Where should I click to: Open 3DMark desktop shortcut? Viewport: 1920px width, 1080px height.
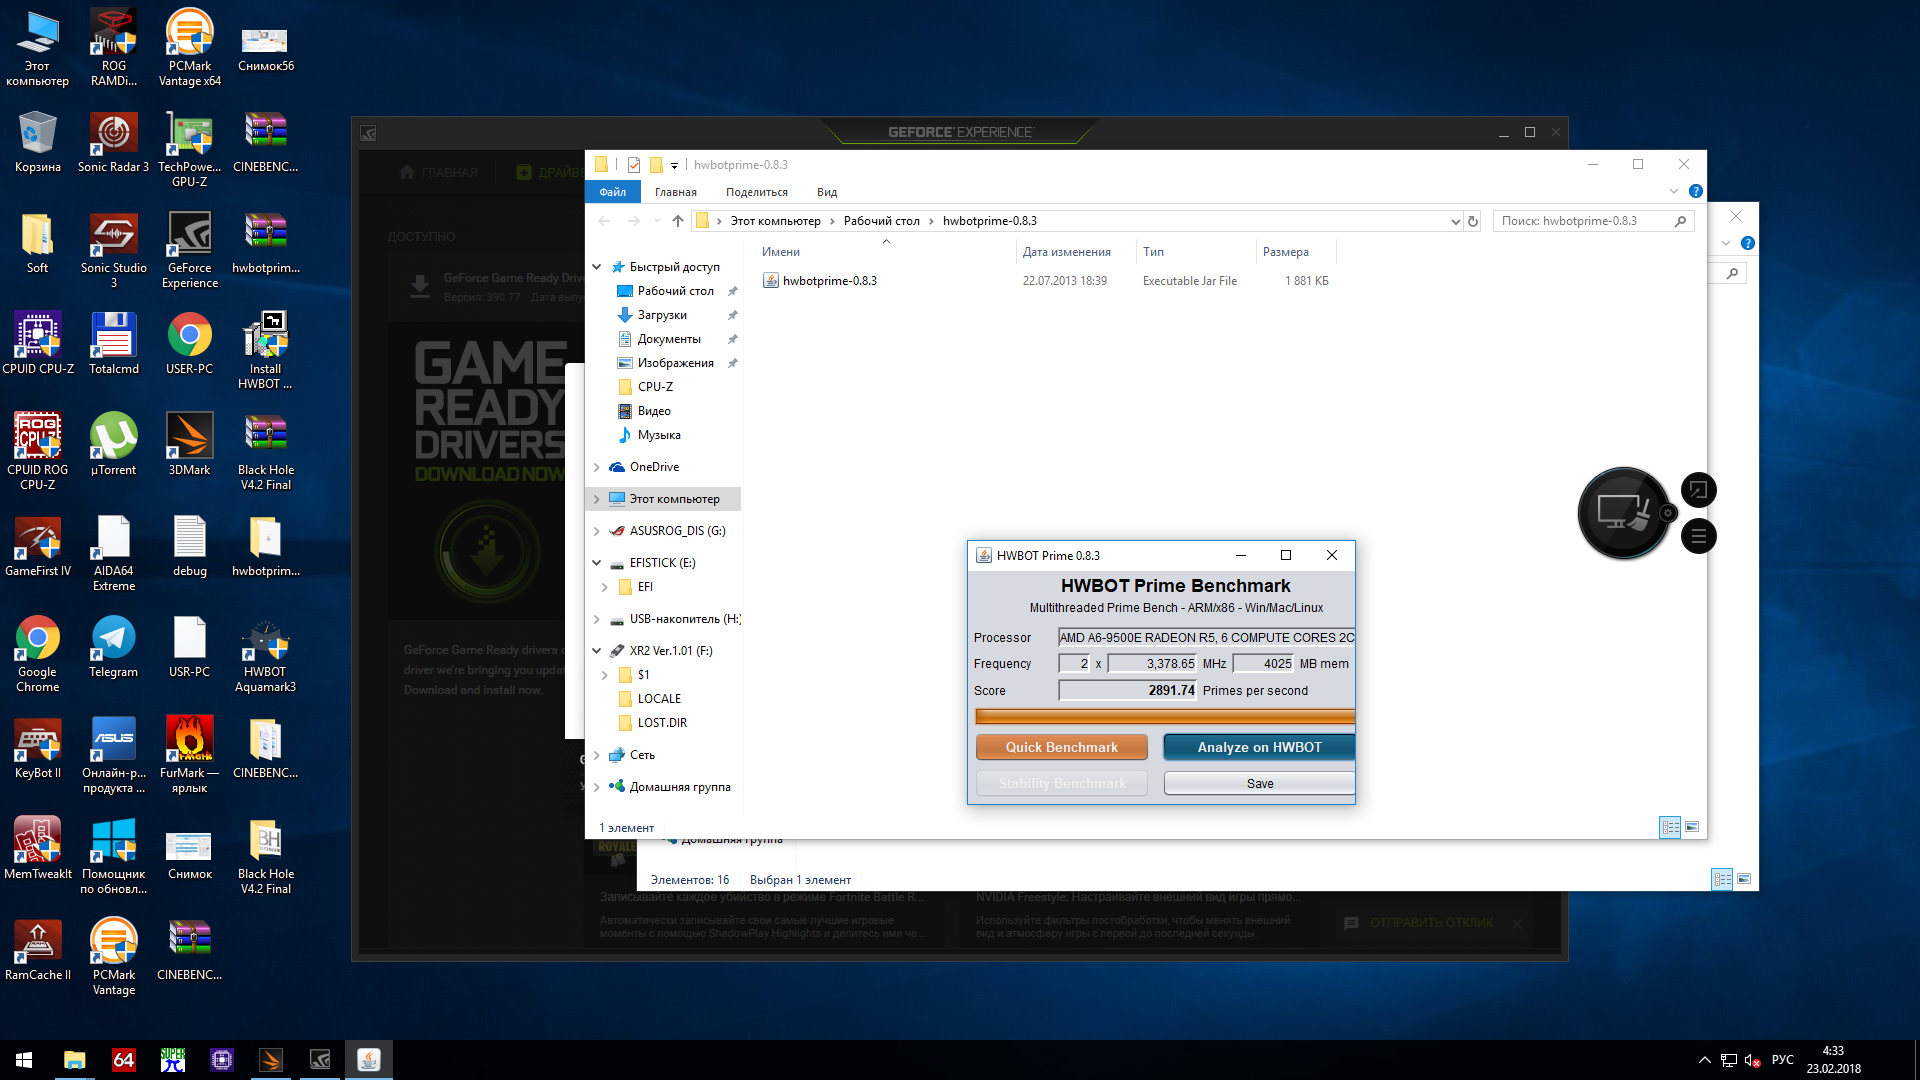click(x=189, y=444)
